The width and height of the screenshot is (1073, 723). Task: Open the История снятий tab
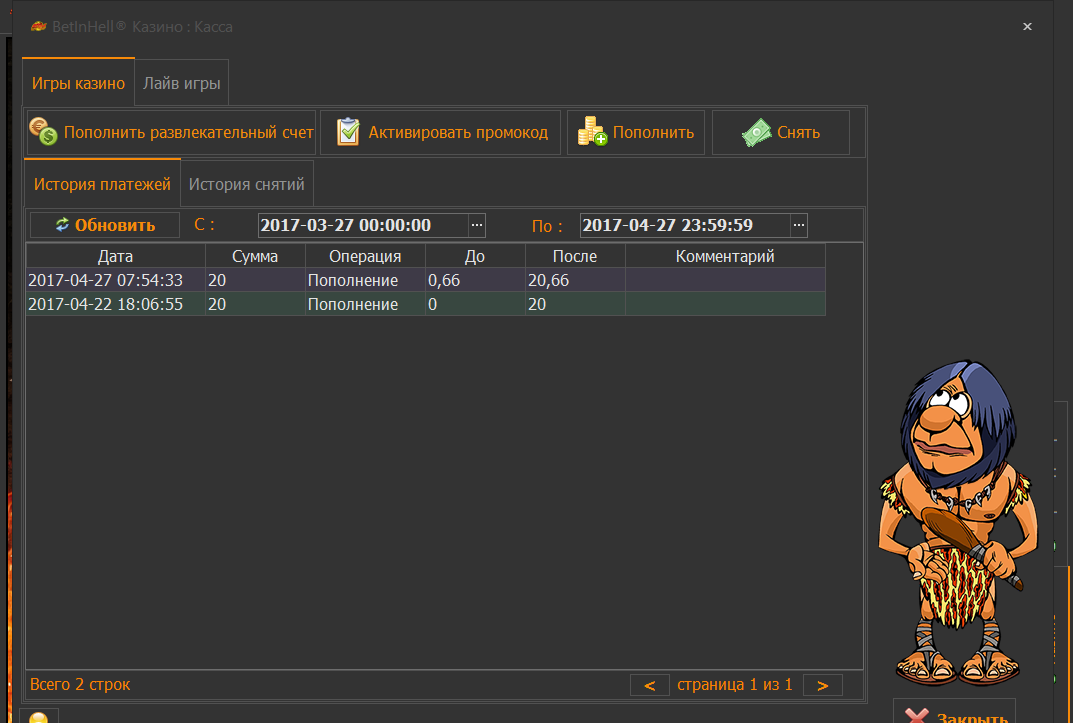(x=247, y=185)
